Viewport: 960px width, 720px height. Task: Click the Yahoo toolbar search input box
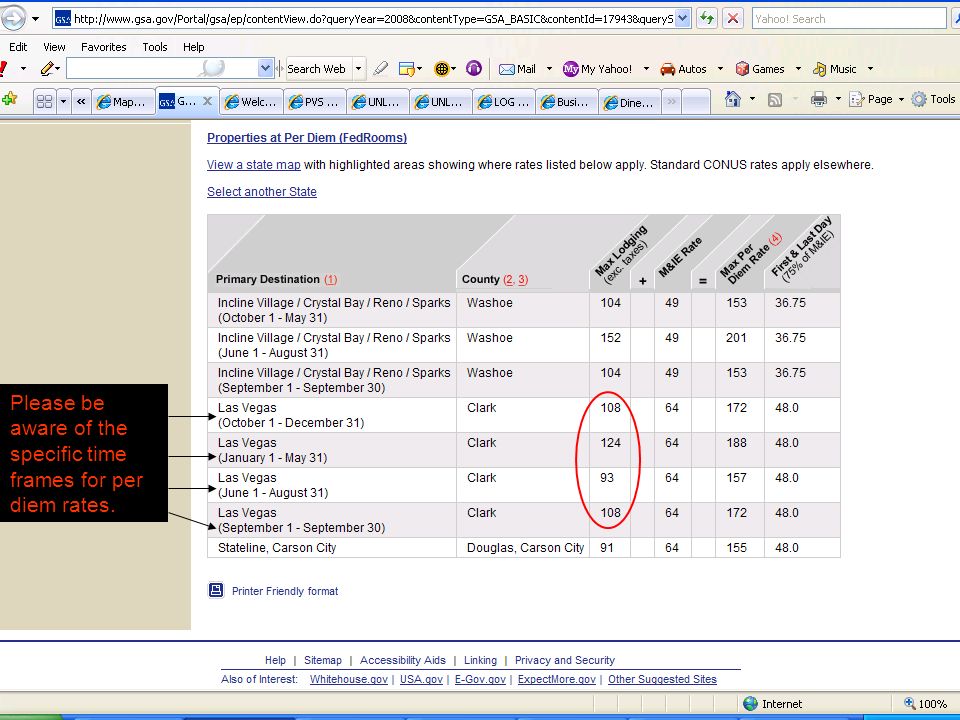pyautogui.click(x=162, y=69)
